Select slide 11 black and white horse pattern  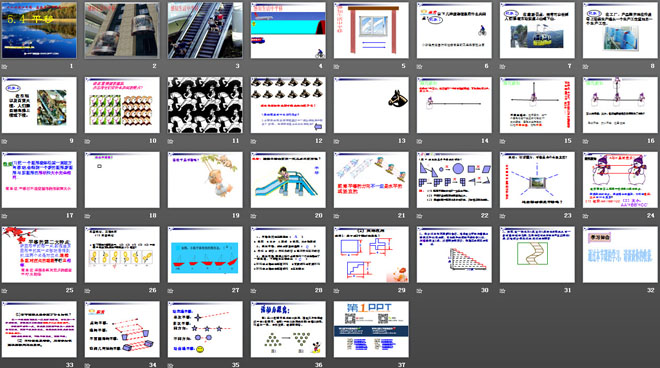205,105
